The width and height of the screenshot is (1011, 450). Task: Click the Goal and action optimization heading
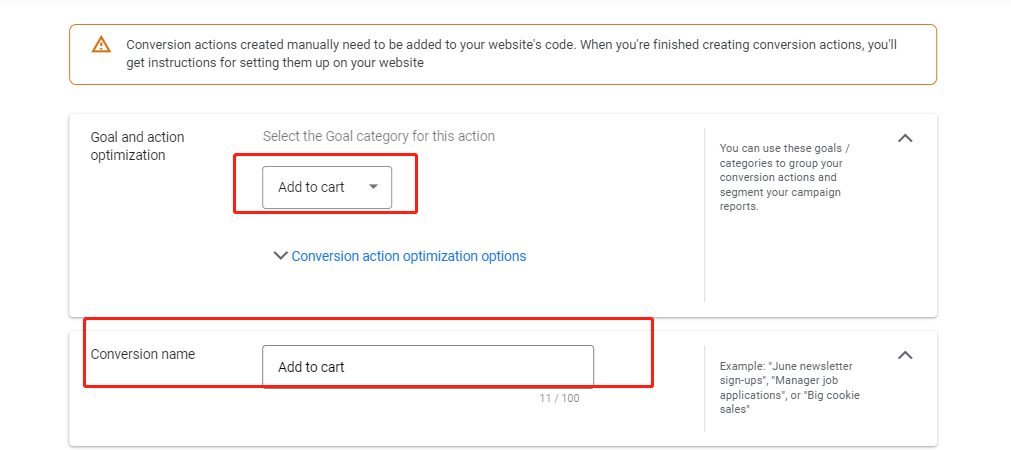pyautogui.click(x=137, y=146)
